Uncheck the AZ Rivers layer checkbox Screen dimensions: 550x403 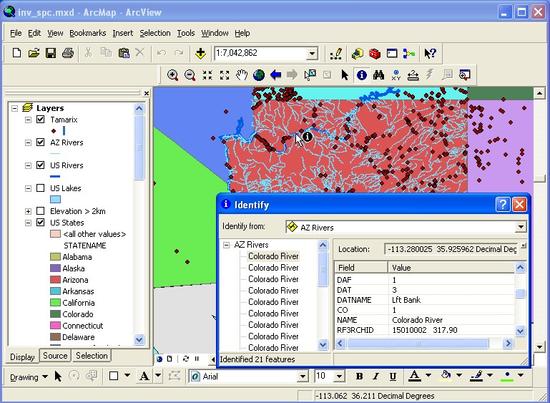[41, 142]
